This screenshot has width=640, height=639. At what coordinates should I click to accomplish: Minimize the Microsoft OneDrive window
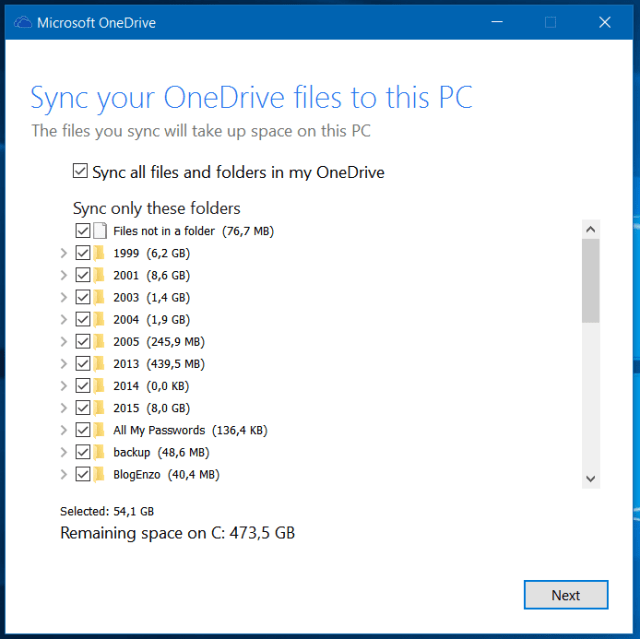click(x=497, y=22)
